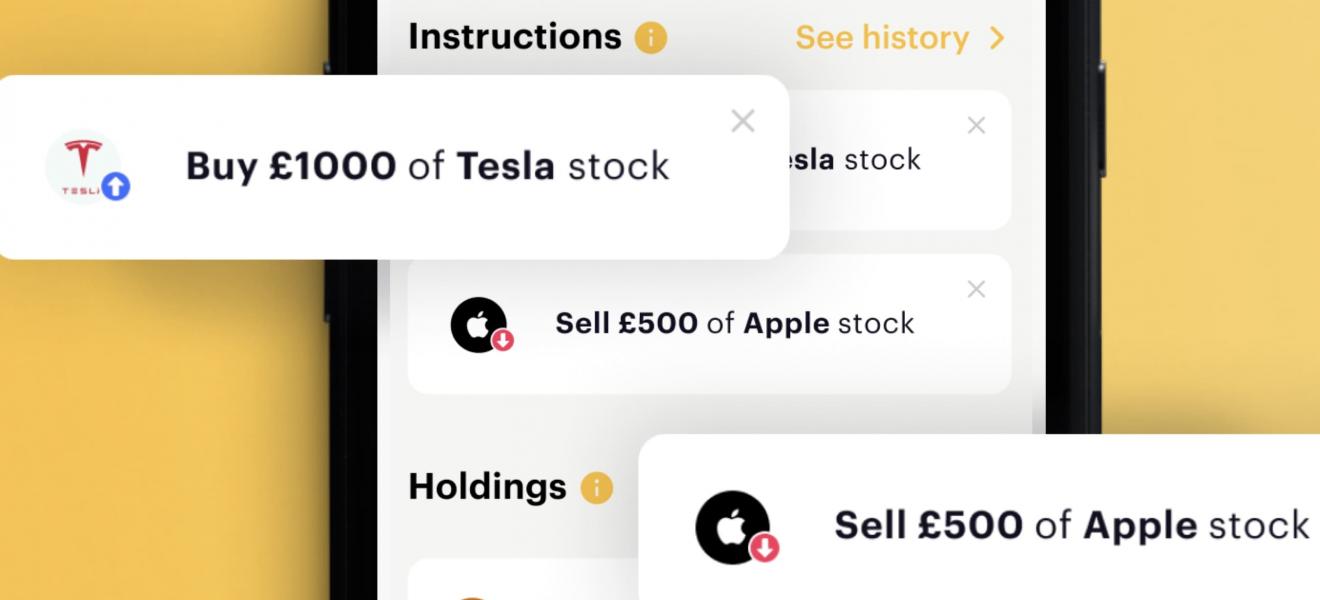Screen dimensions: 1320x600
Task: Select the enlarged Sell £500 of Apple stock text
Action: (x=1072, y=525)
